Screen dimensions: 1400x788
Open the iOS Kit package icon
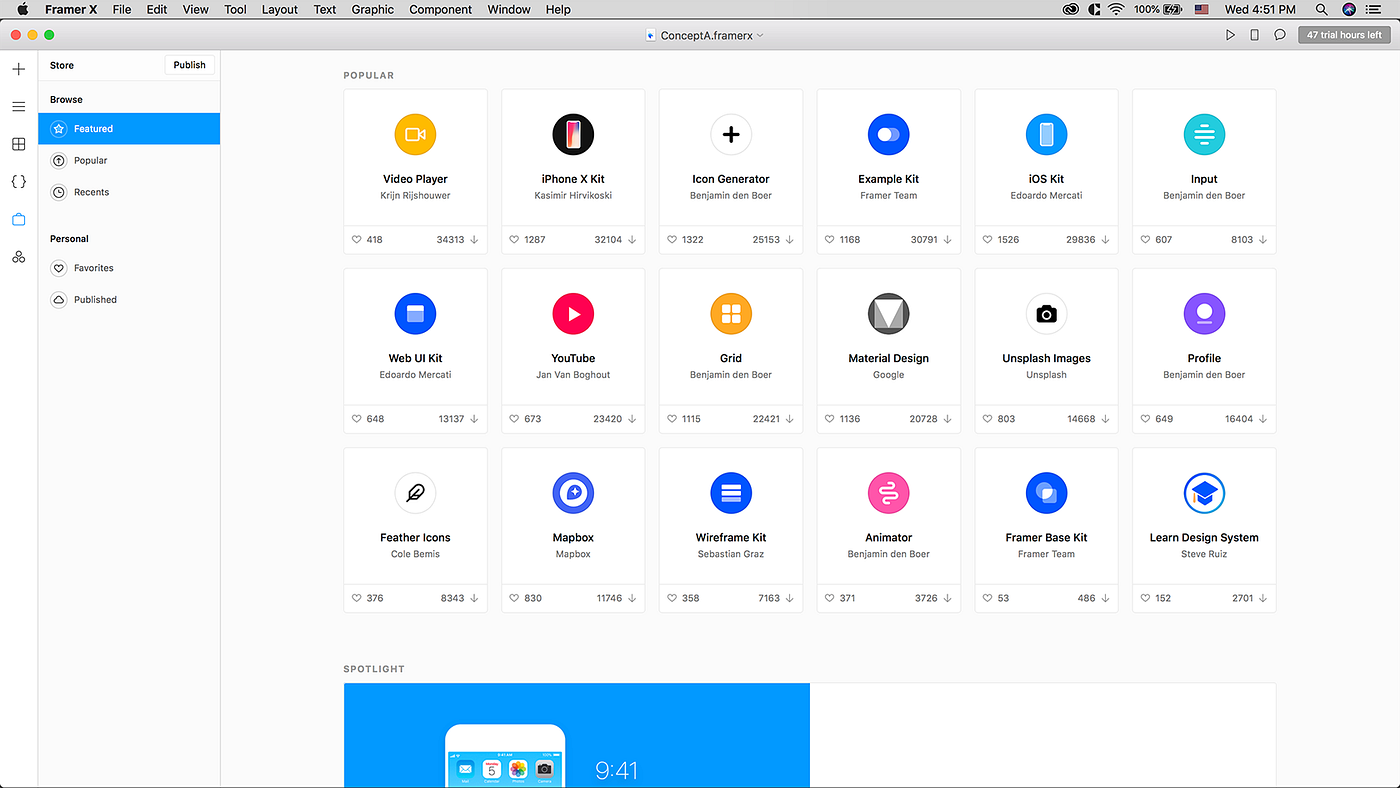pos(1046,134)
